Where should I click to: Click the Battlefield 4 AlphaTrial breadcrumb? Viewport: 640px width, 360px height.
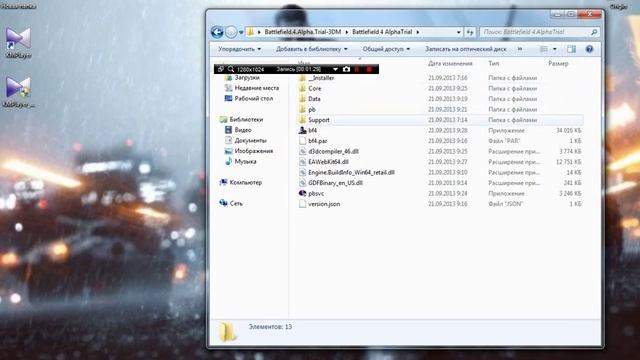point(382,32)
